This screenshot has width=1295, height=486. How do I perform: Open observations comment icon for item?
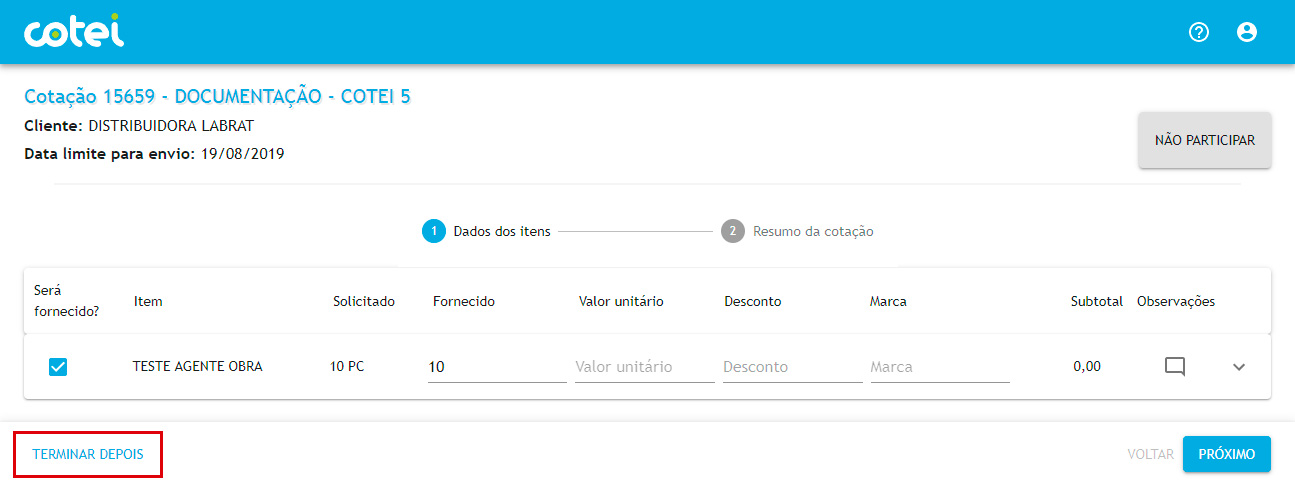click(x=1175, y=367)
